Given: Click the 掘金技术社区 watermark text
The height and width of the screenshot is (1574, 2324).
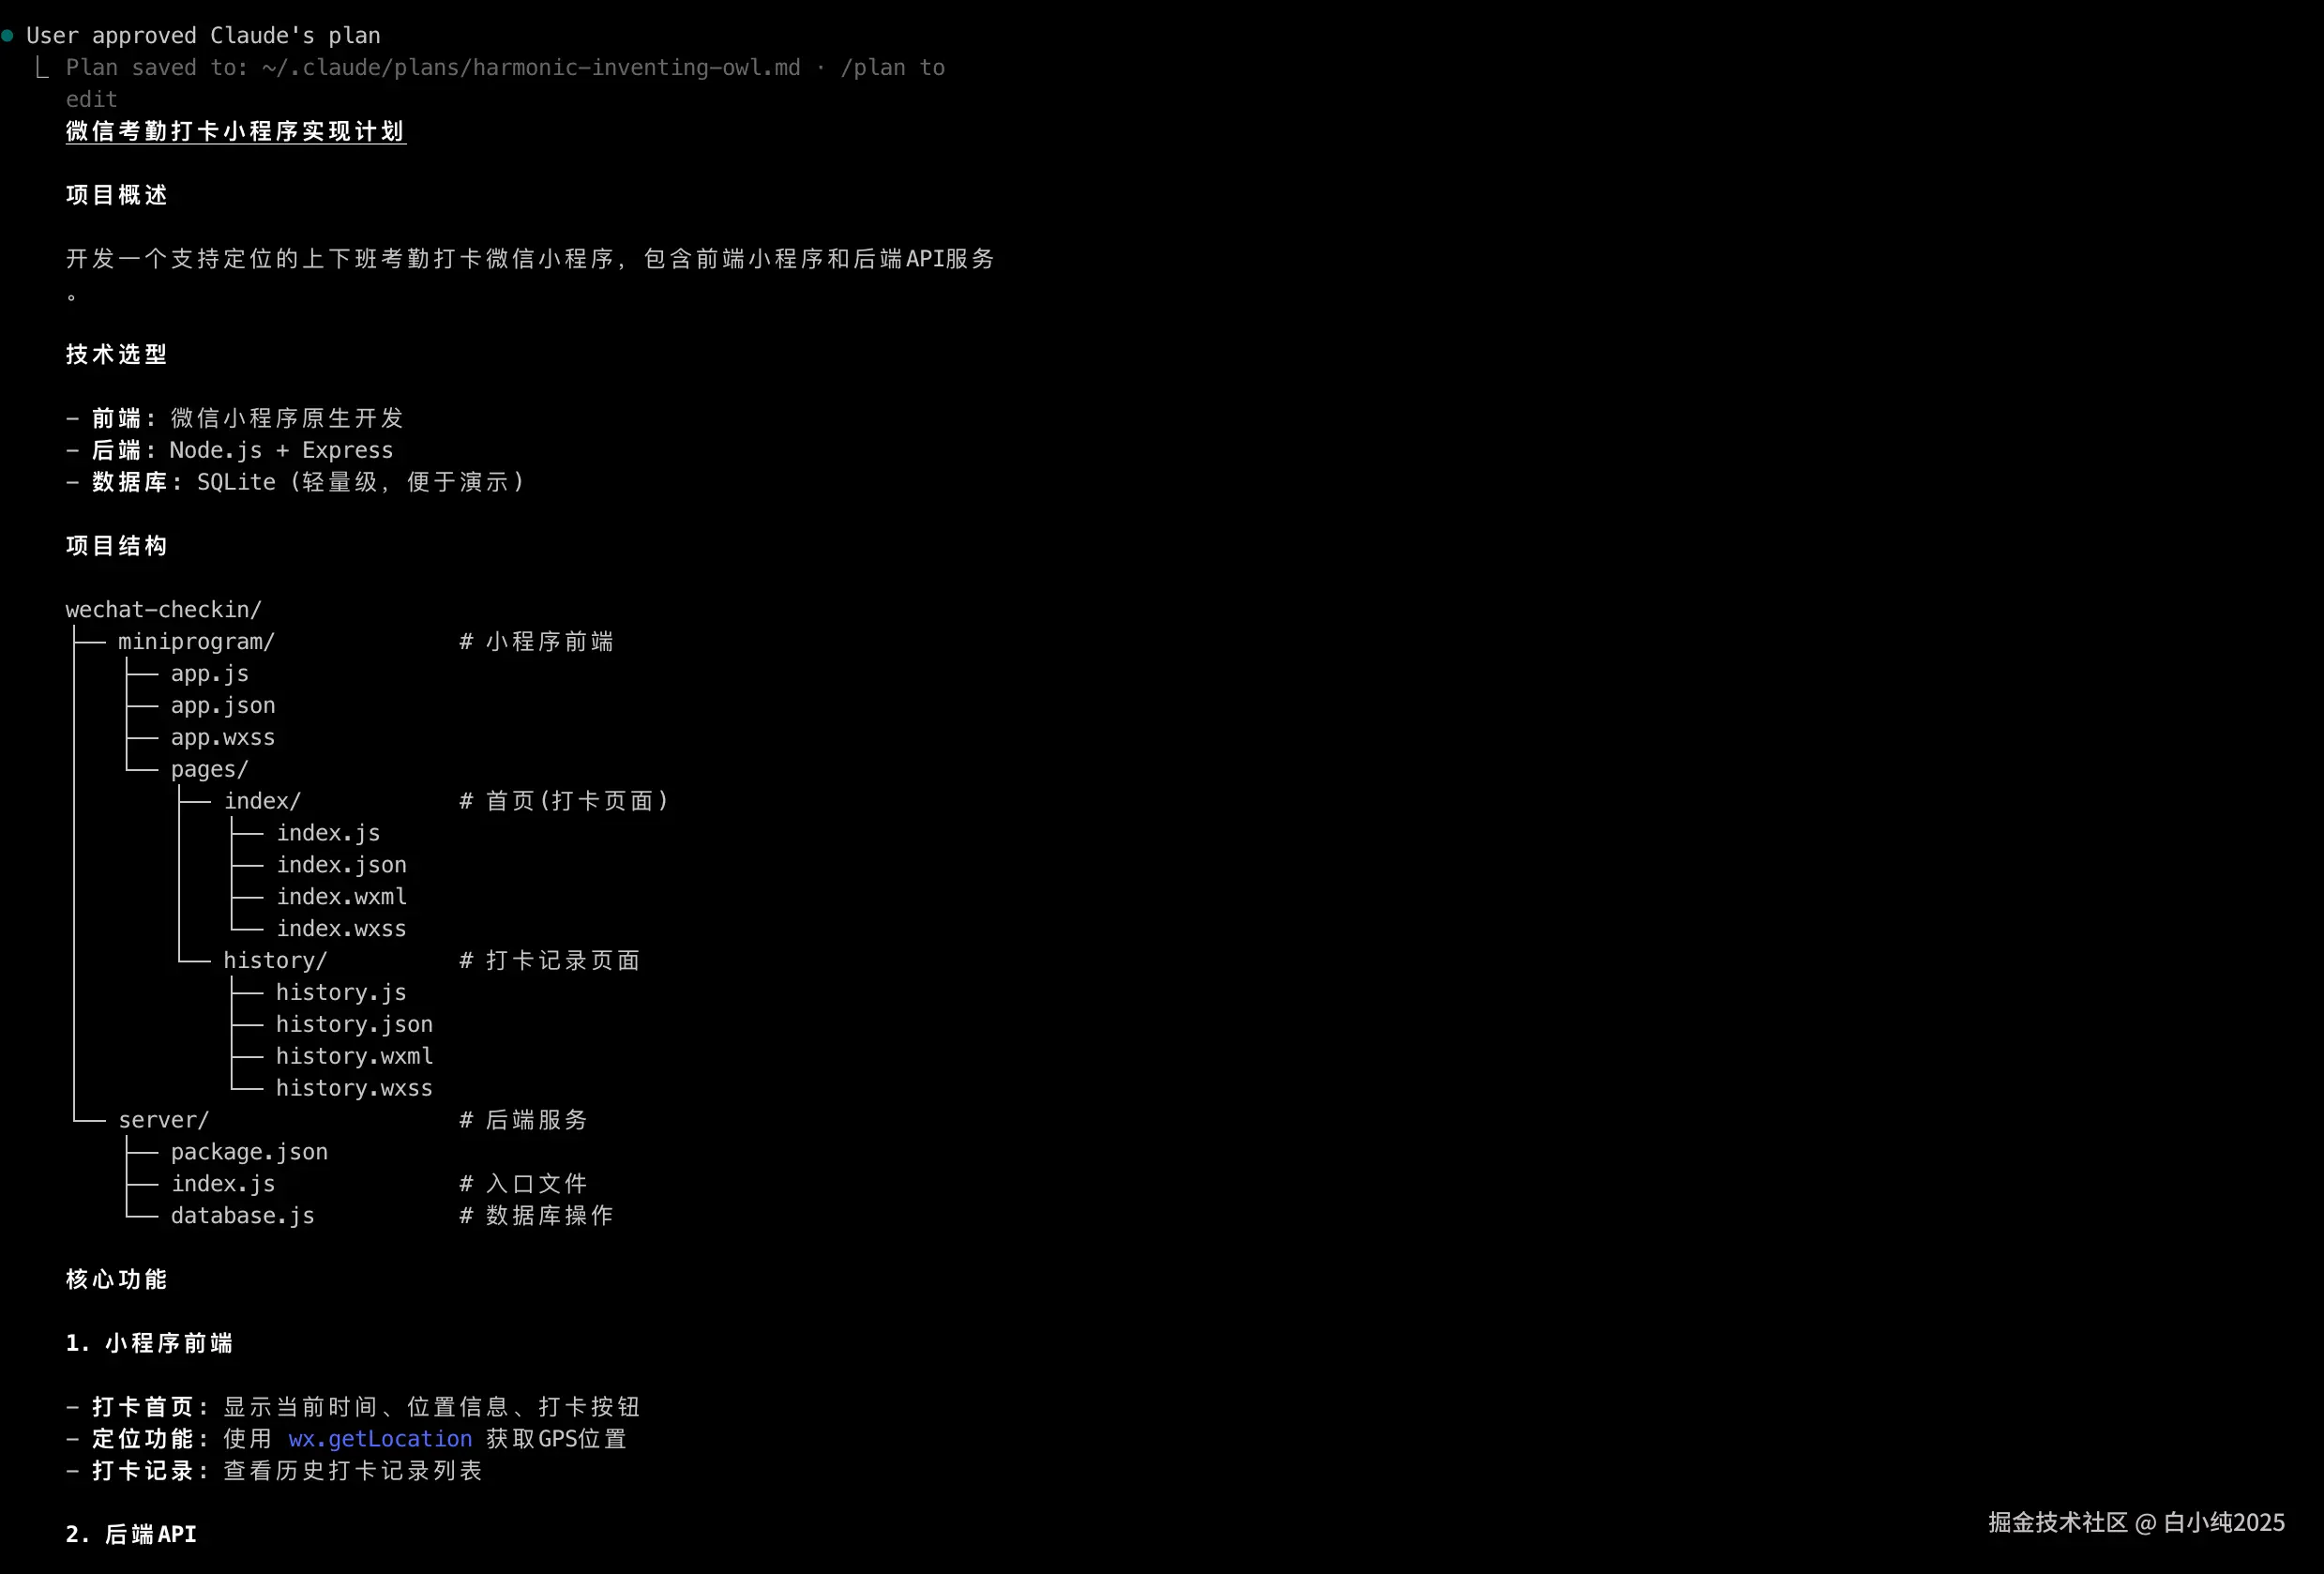Looking at the screenshot, I should [x=2057, y=1523].
